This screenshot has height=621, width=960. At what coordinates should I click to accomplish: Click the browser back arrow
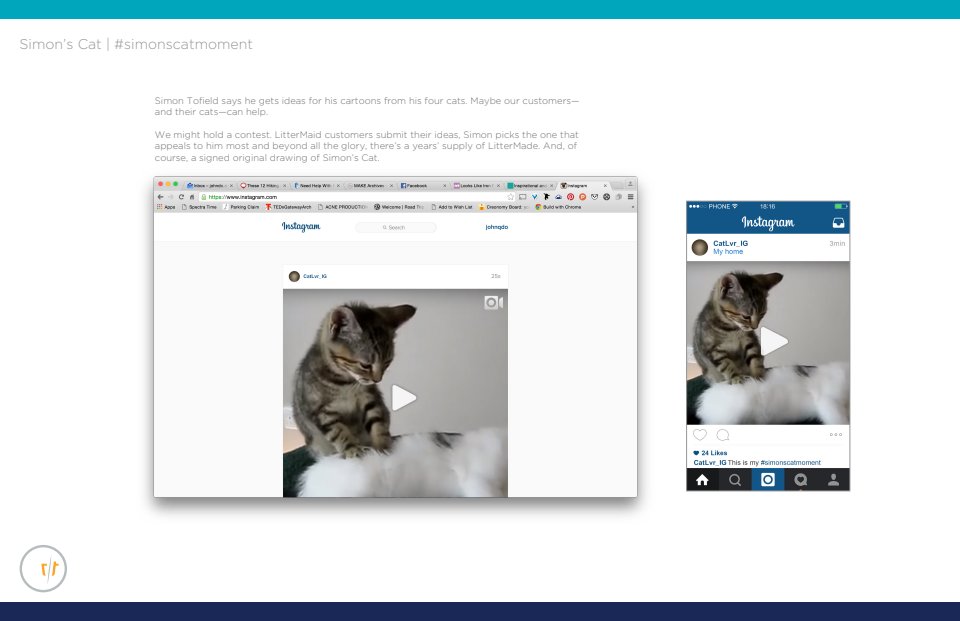(x=160, y=197)
